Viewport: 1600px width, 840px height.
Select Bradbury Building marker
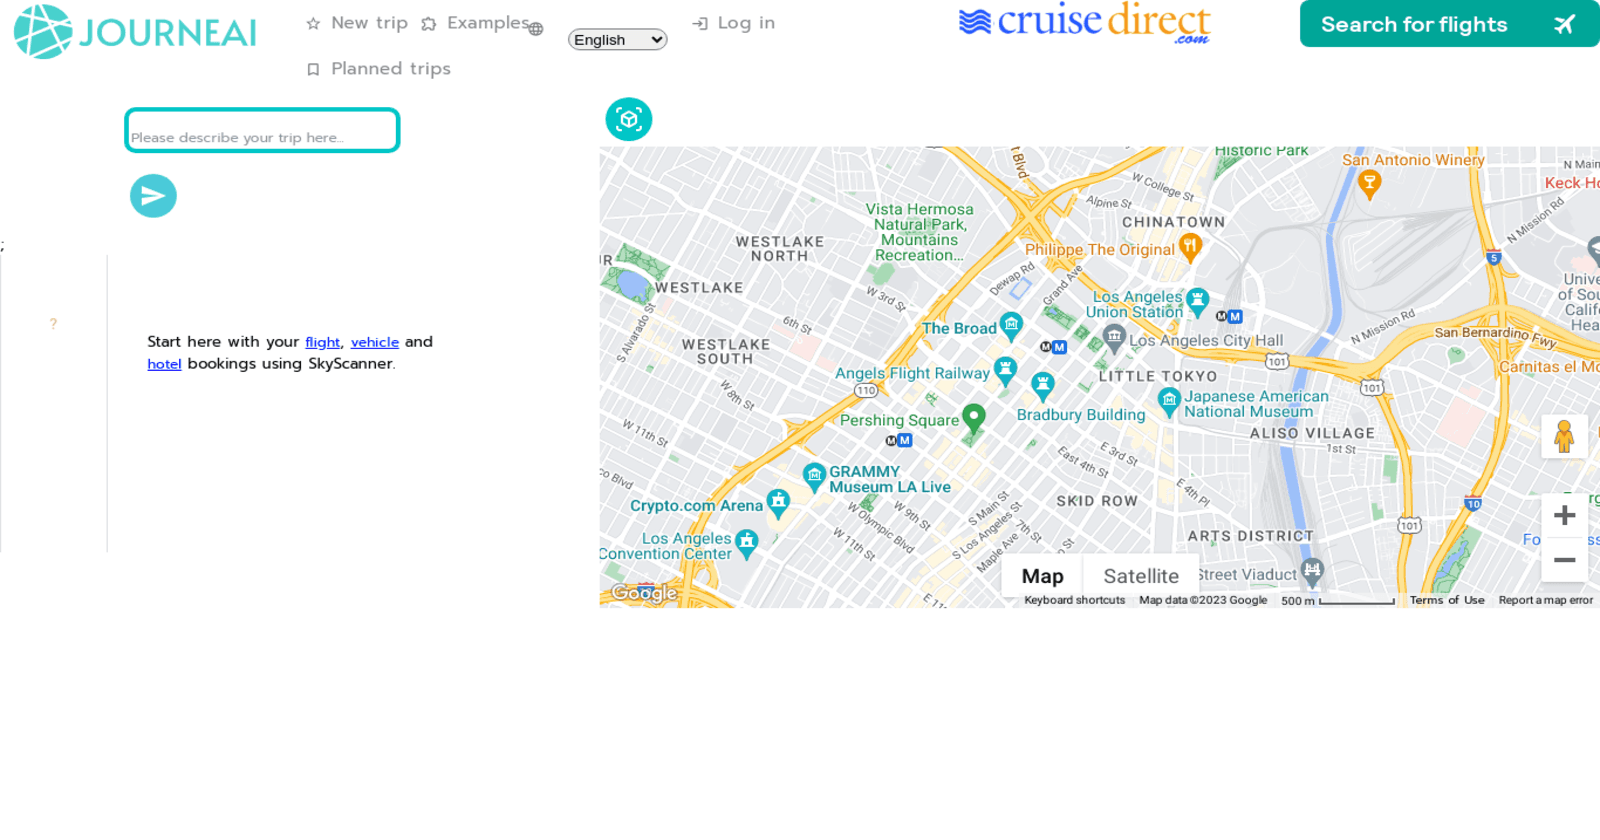(x=1043, y=385)
